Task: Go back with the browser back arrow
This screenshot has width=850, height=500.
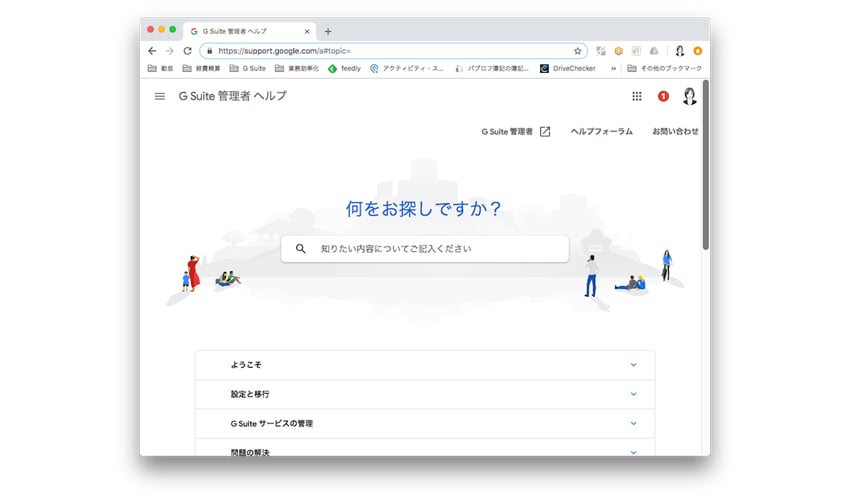Action: coord(152,51)
